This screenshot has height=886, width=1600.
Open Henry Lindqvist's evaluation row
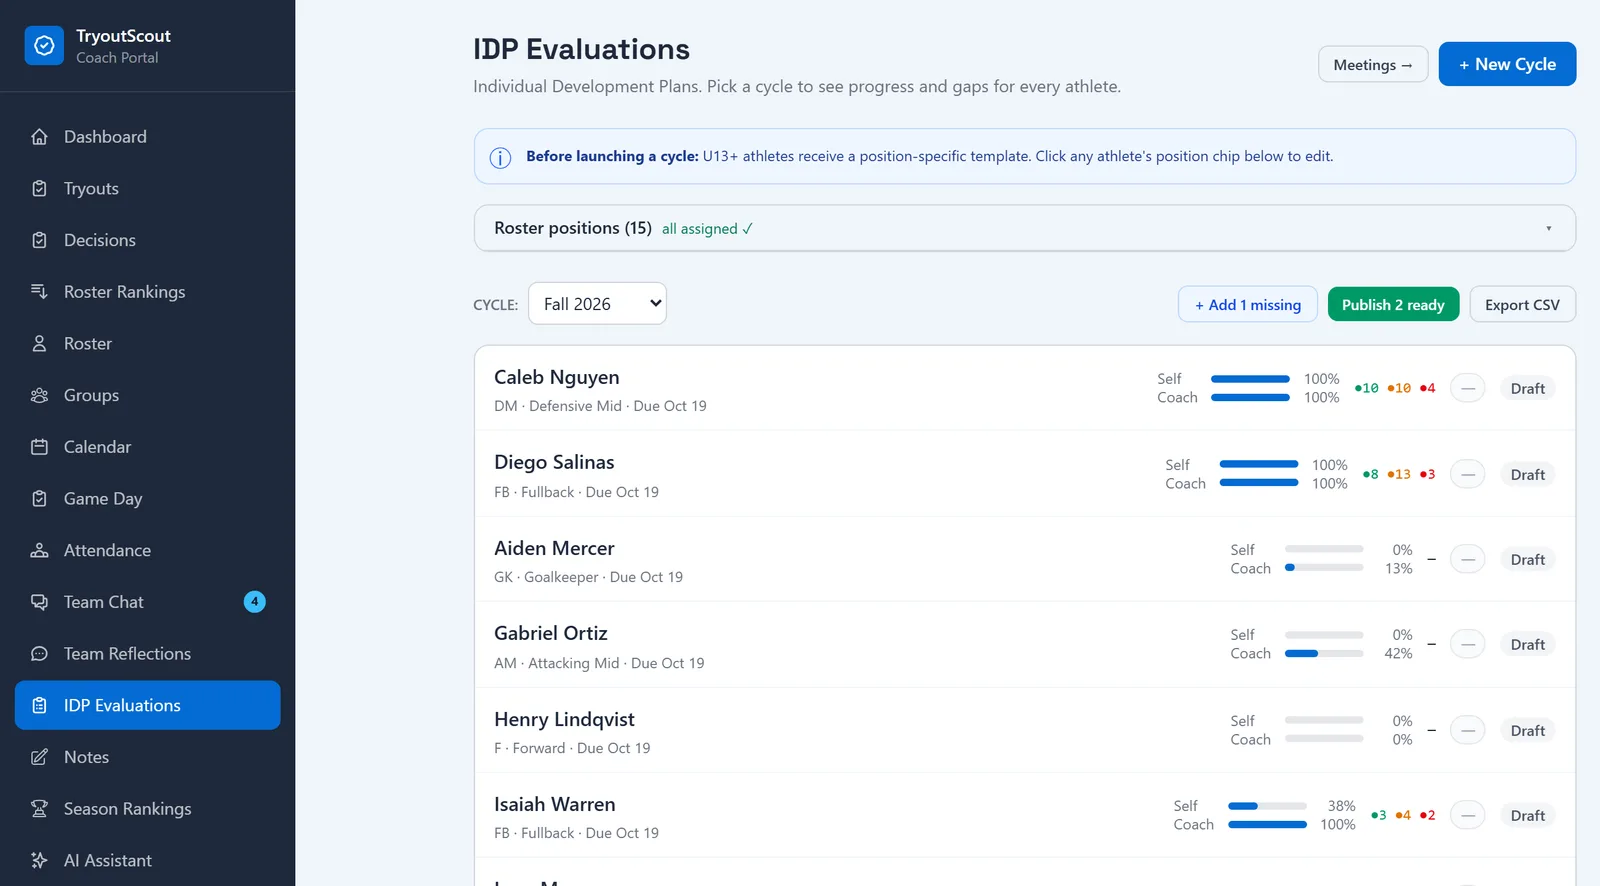[1024, 731]
